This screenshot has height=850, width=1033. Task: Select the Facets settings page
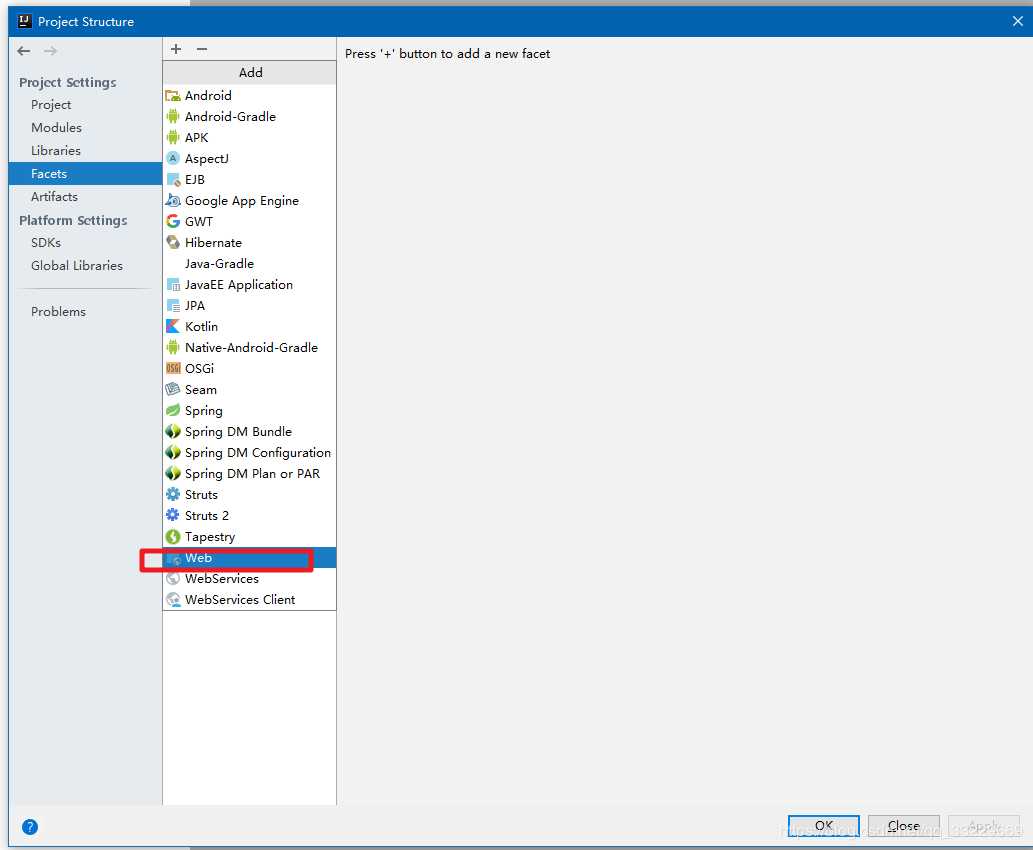[86, 174]
